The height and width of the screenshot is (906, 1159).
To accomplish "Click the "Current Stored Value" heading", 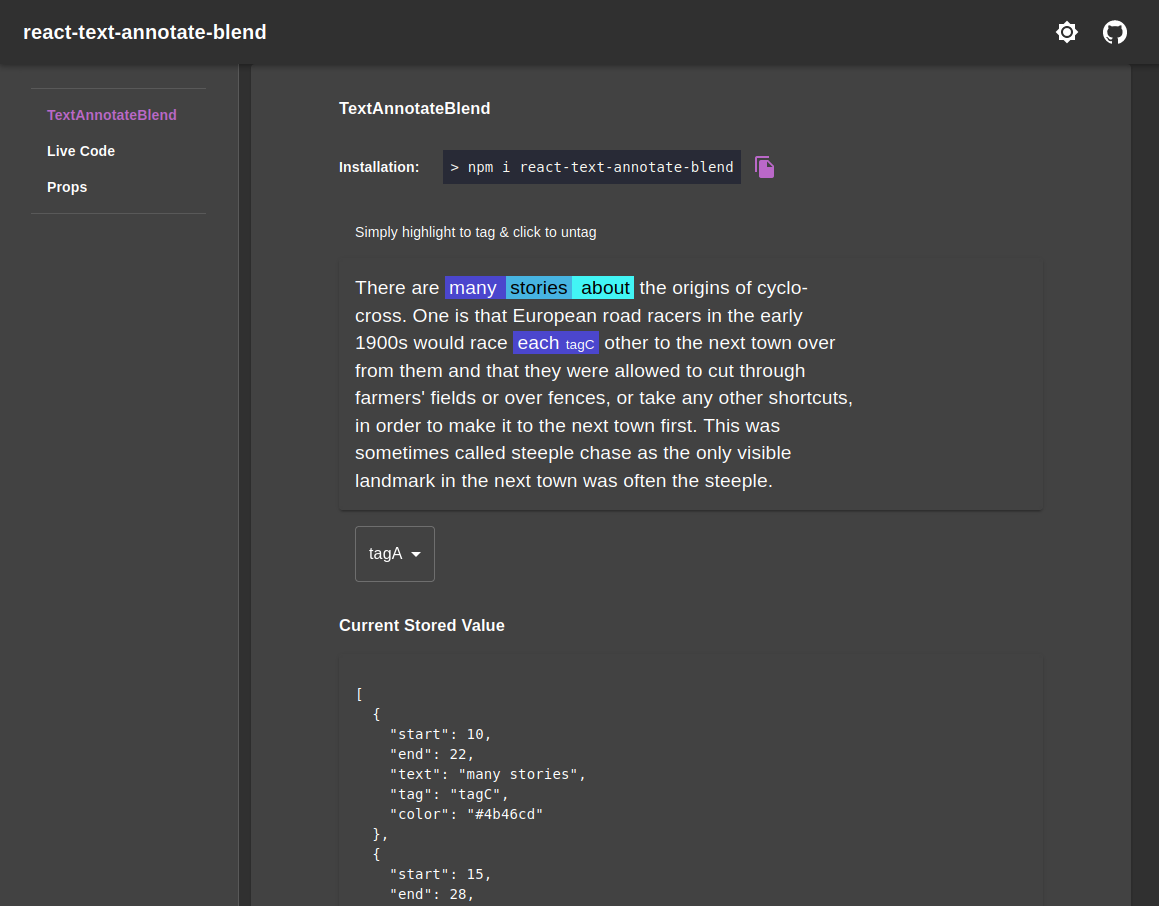I will (x=422, y=625).
